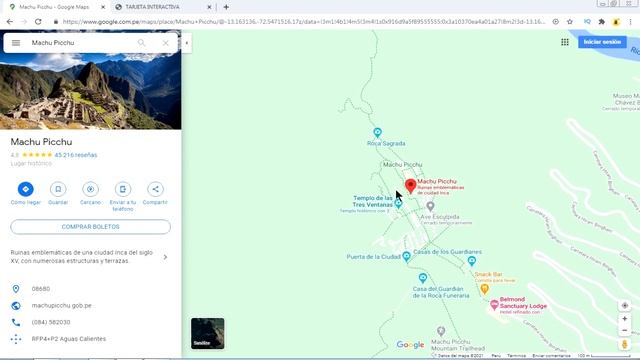Click the COMPRAR BOLETOS button

point(91,227)
